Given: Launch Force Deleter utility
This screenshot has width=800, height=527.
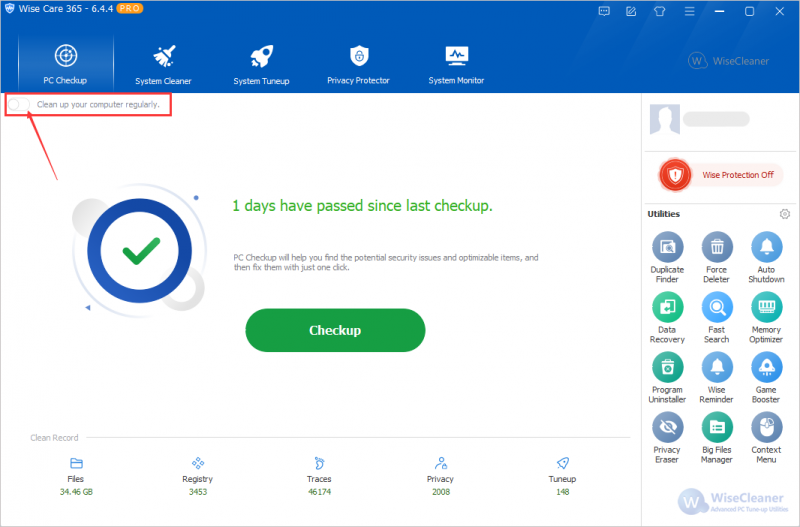Looking at the screenshot, I should coord(716,258).
